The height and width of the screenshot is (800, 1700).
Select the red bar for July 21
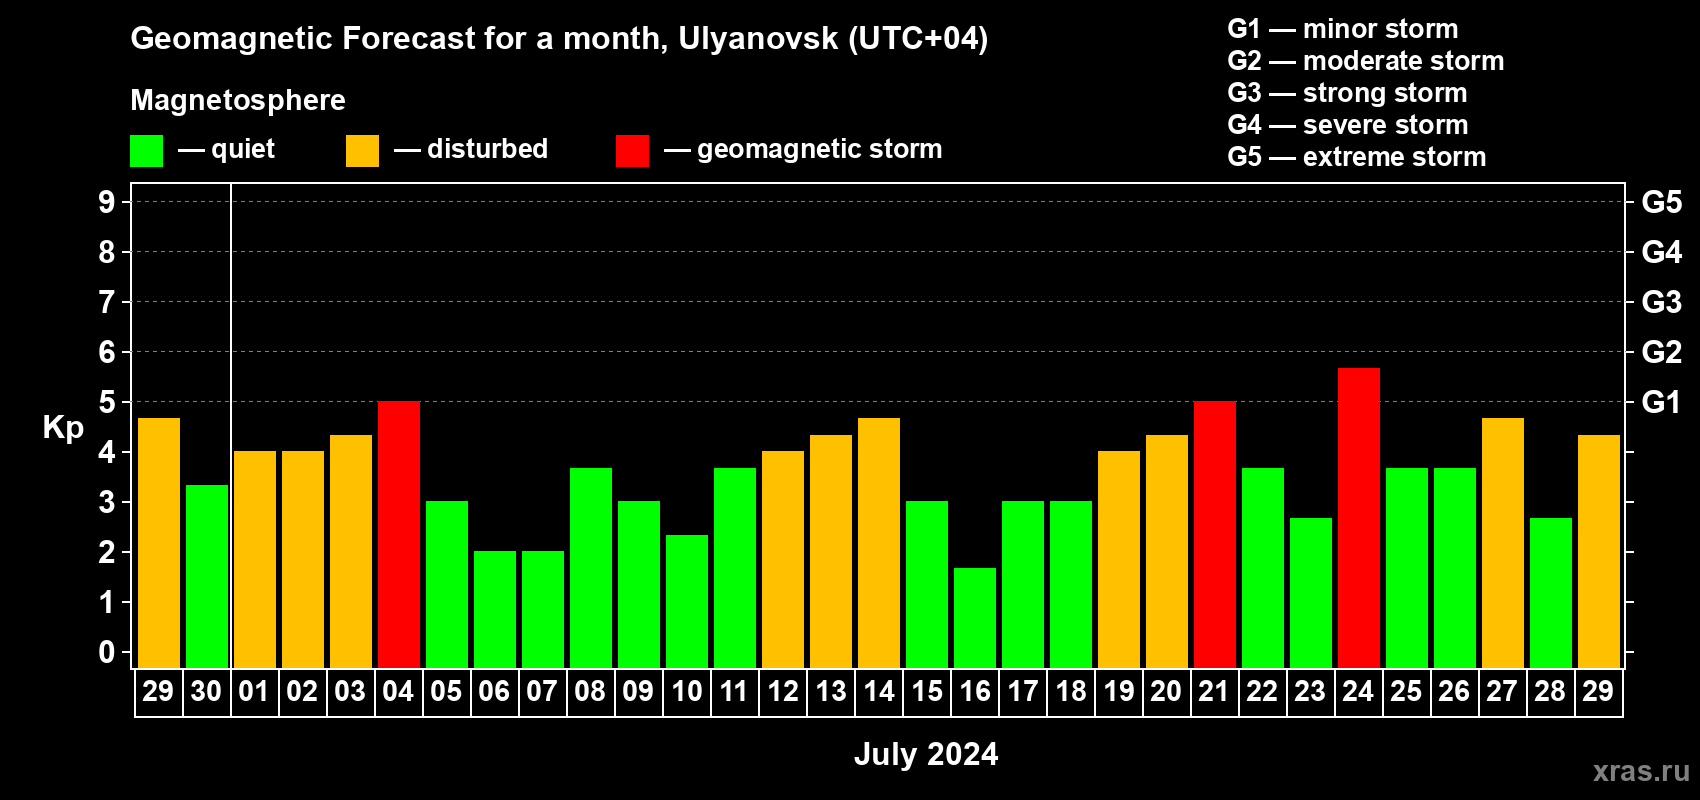(x=1214, y=535)
